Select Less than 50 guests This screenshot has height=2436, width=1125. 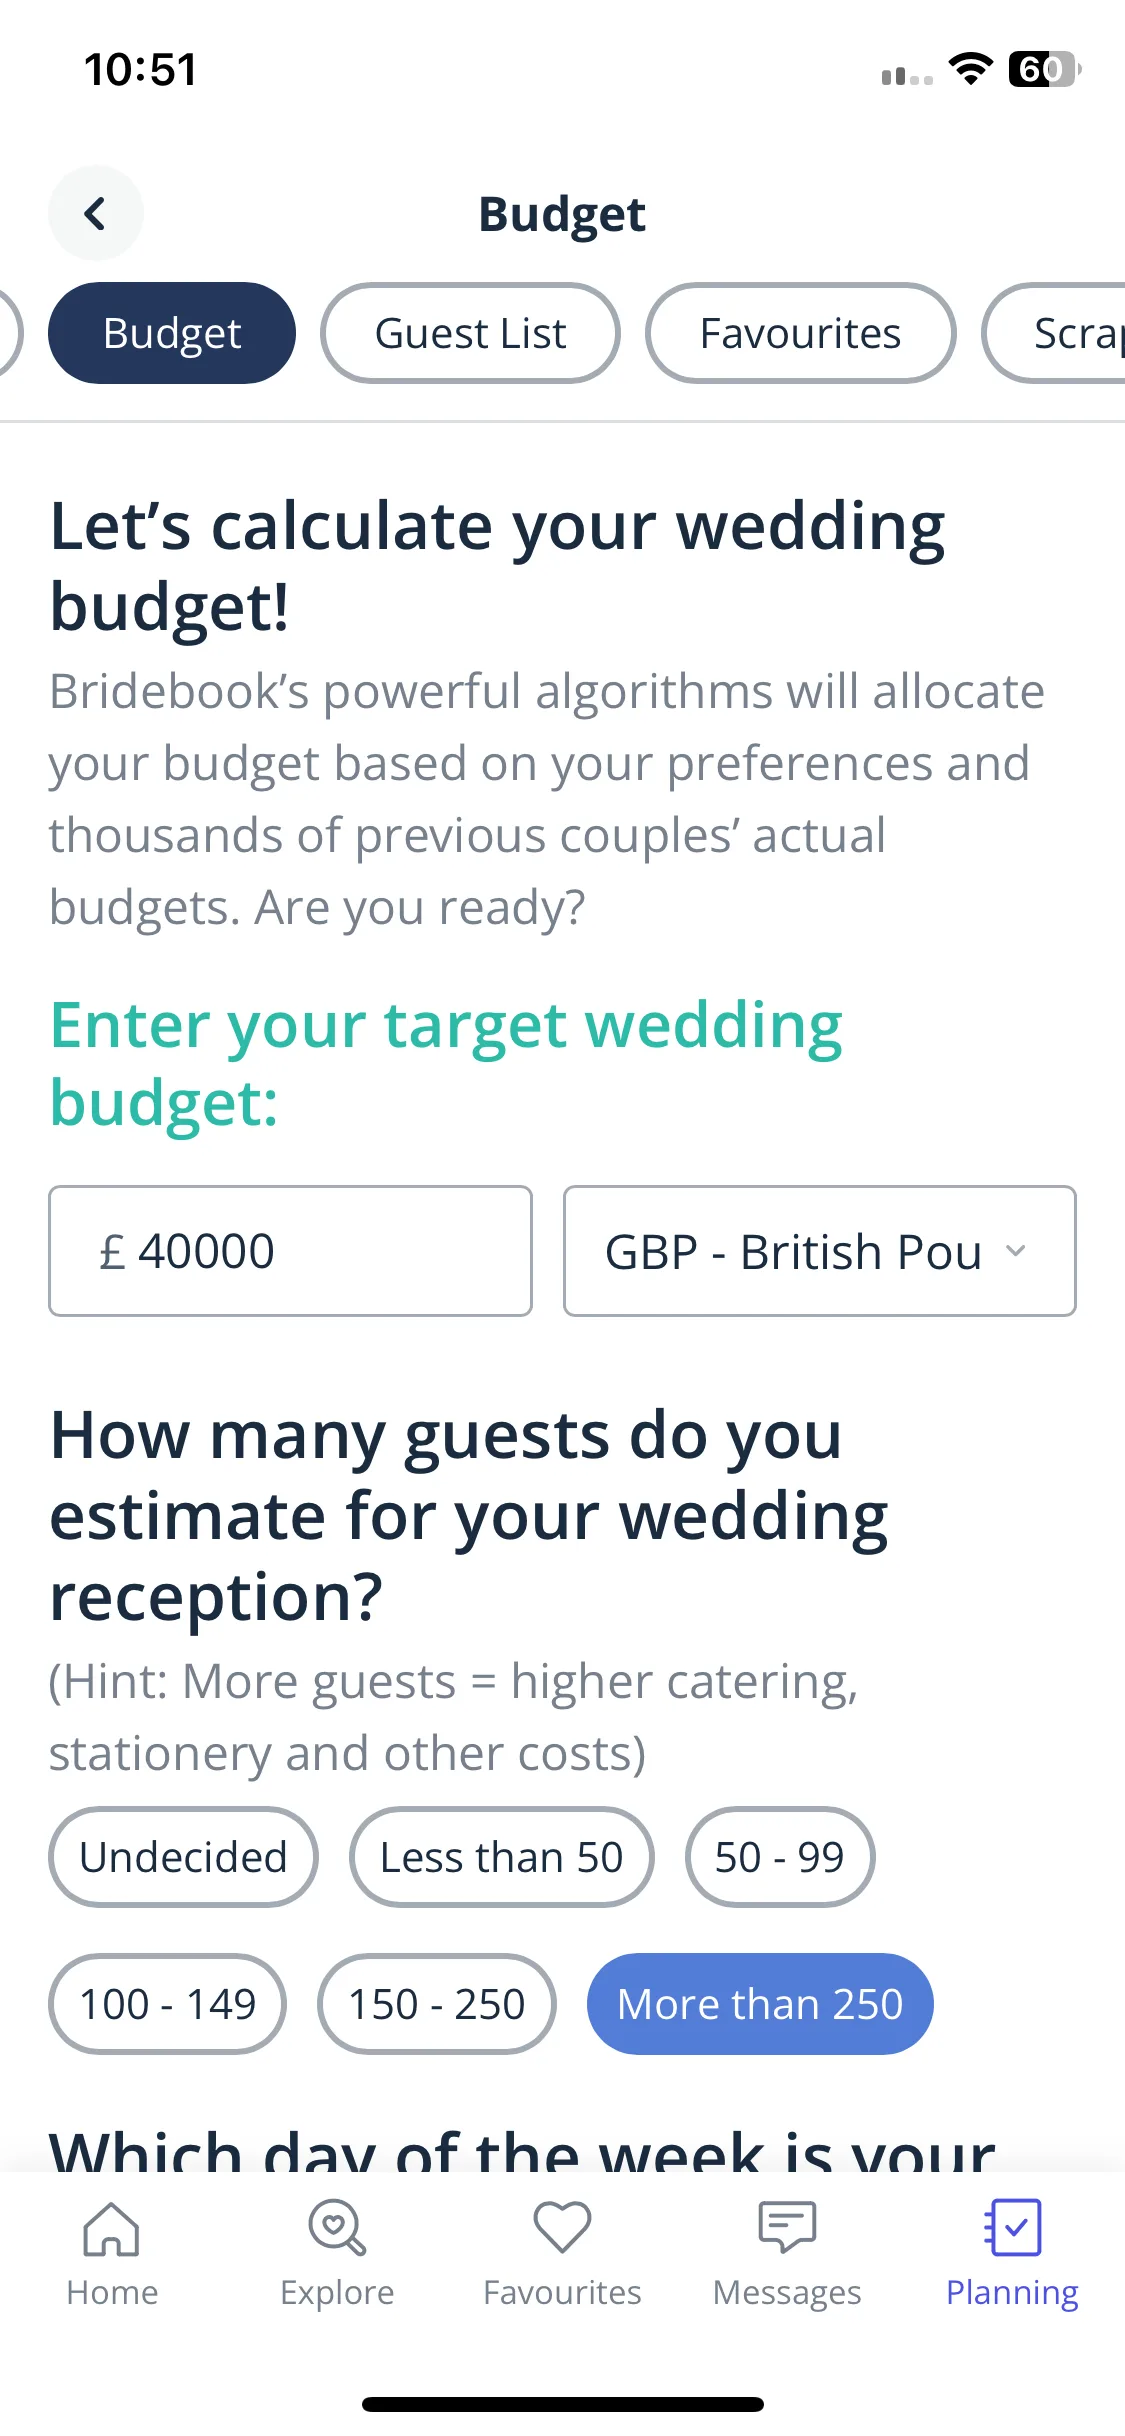click(502, 1857)
